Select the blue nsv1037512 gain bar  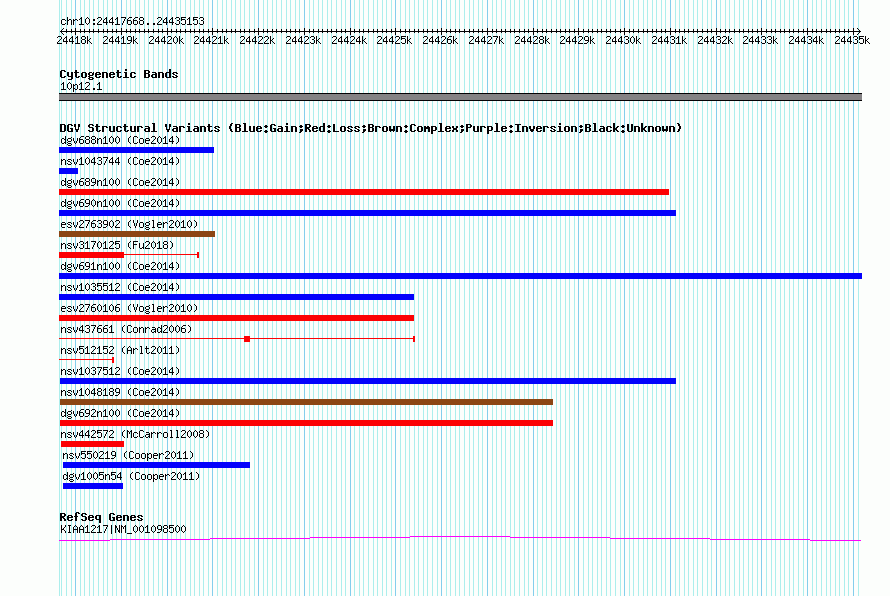coord(367,381)
